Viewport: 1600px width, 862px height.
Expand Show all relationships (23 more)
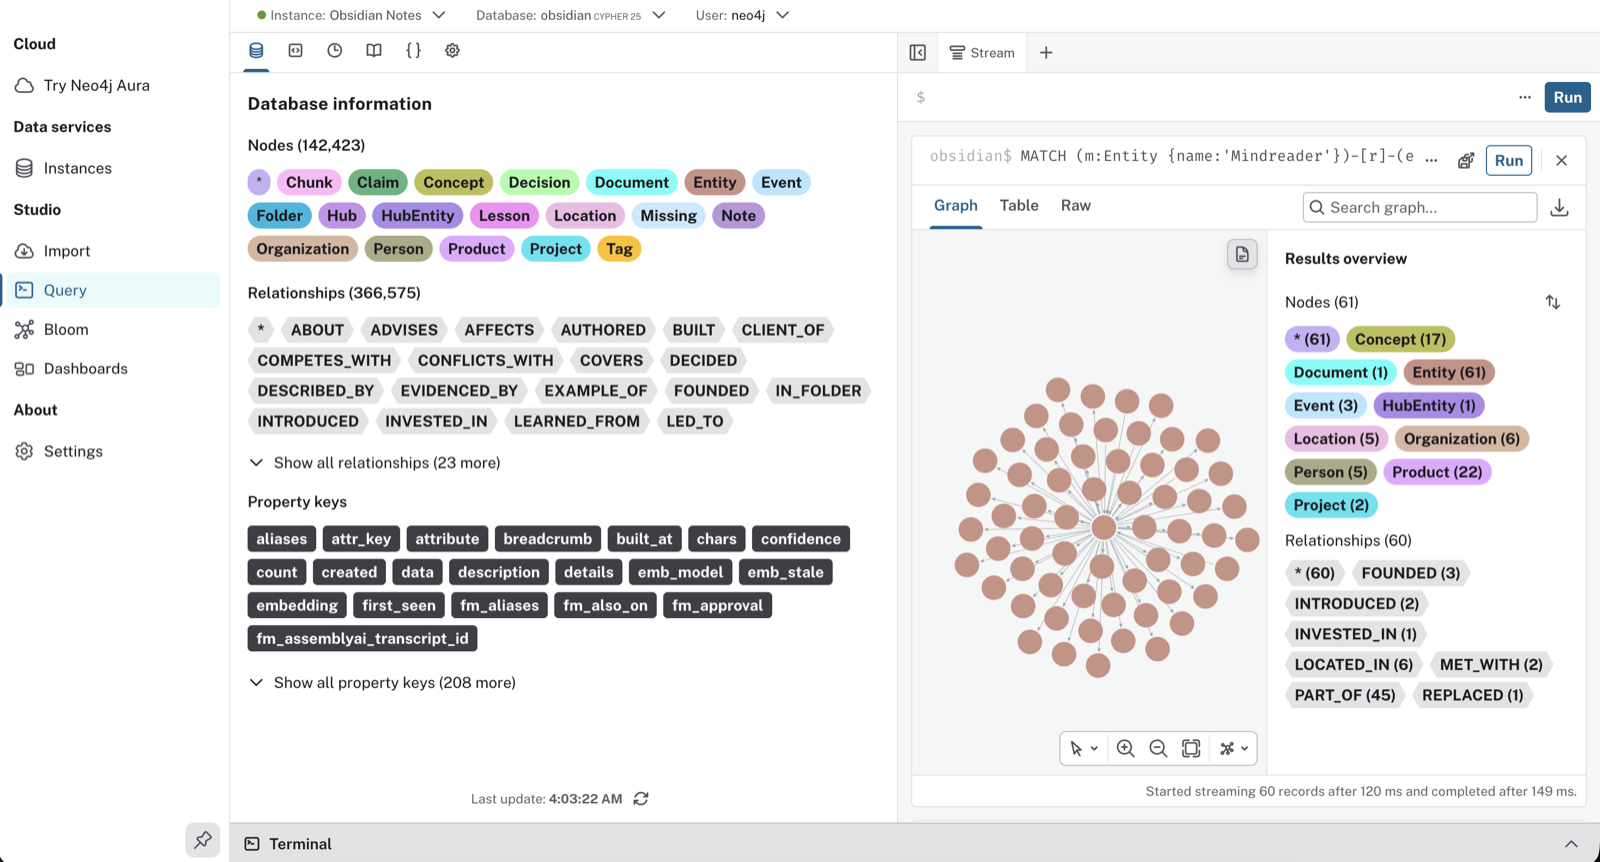coord(374,462)
